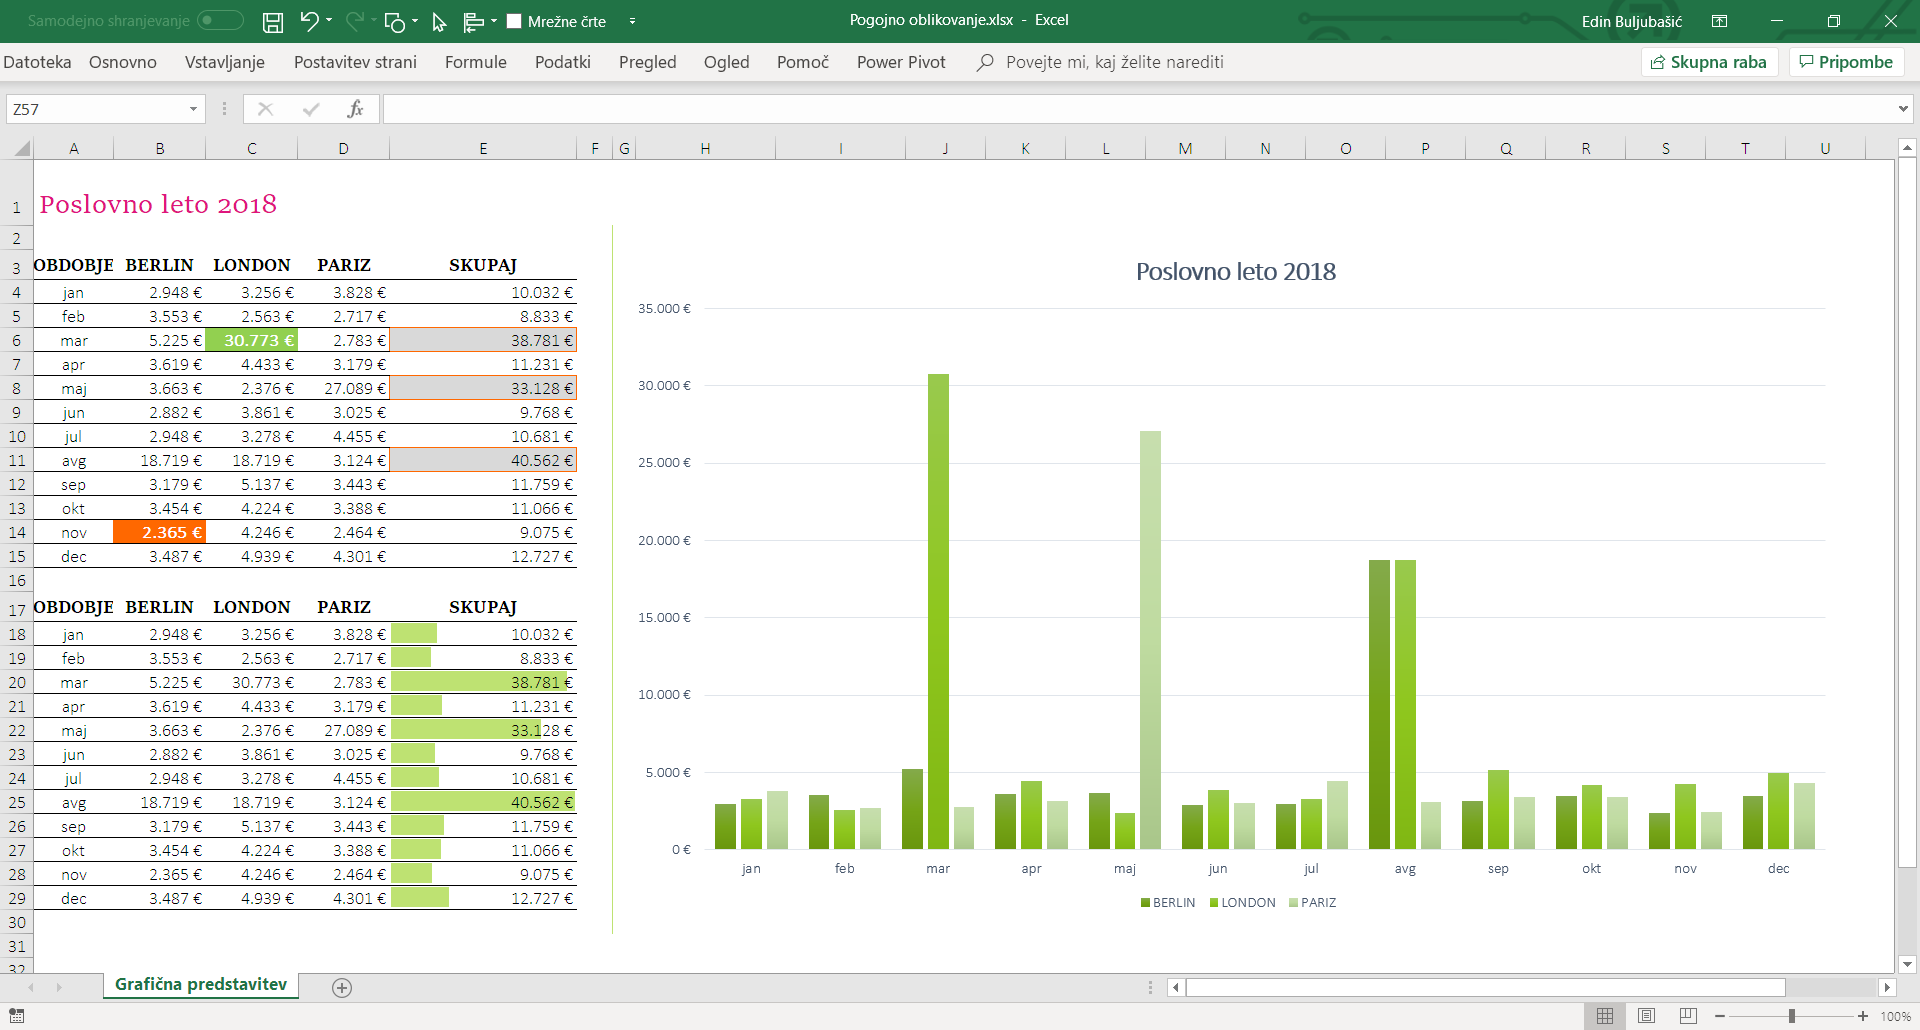
Task: Click the Cancel entry X icon
Action: tap(265, 109)
